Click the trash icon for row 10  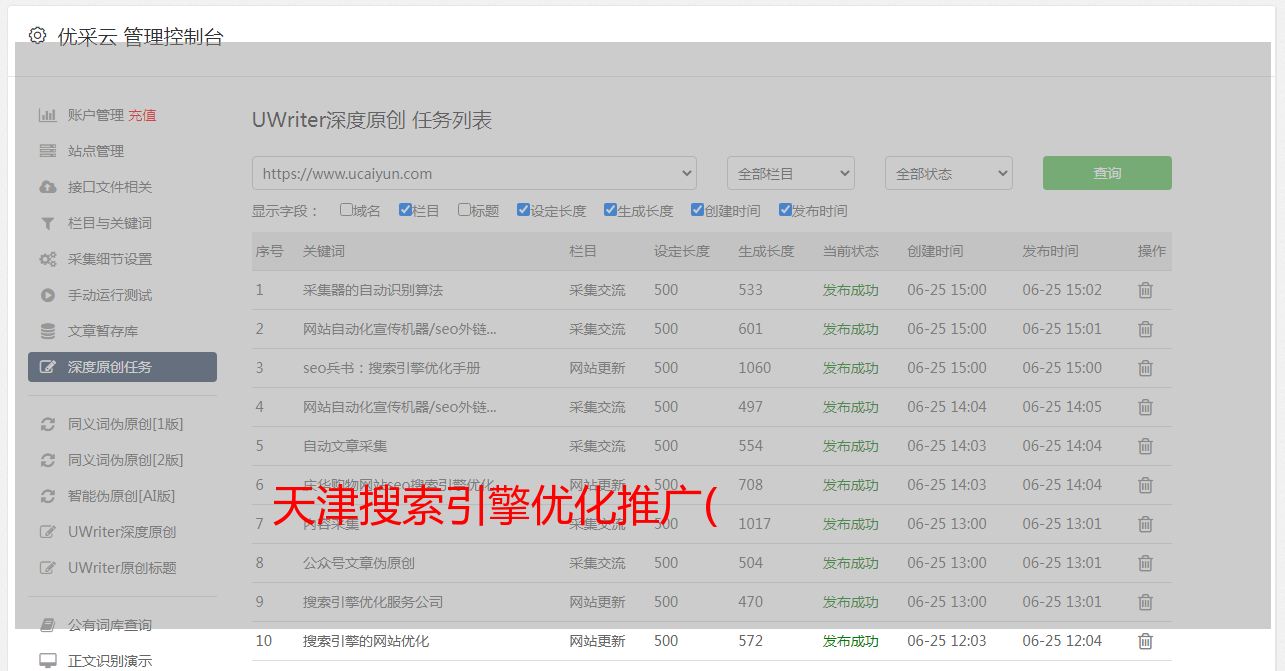1145,641
